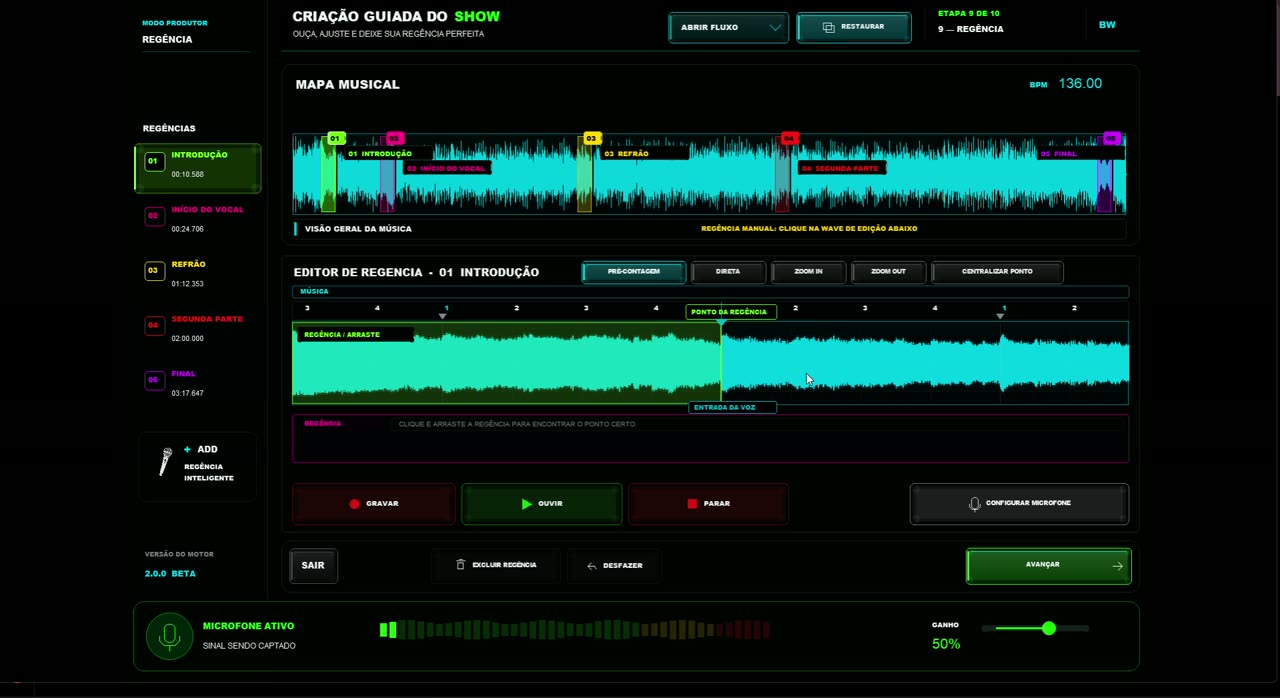Image resolution: width=1280 pixels, height=698 pixels.
Task: Click the BPM value 136.00
Action: (x=1080, y=84)
